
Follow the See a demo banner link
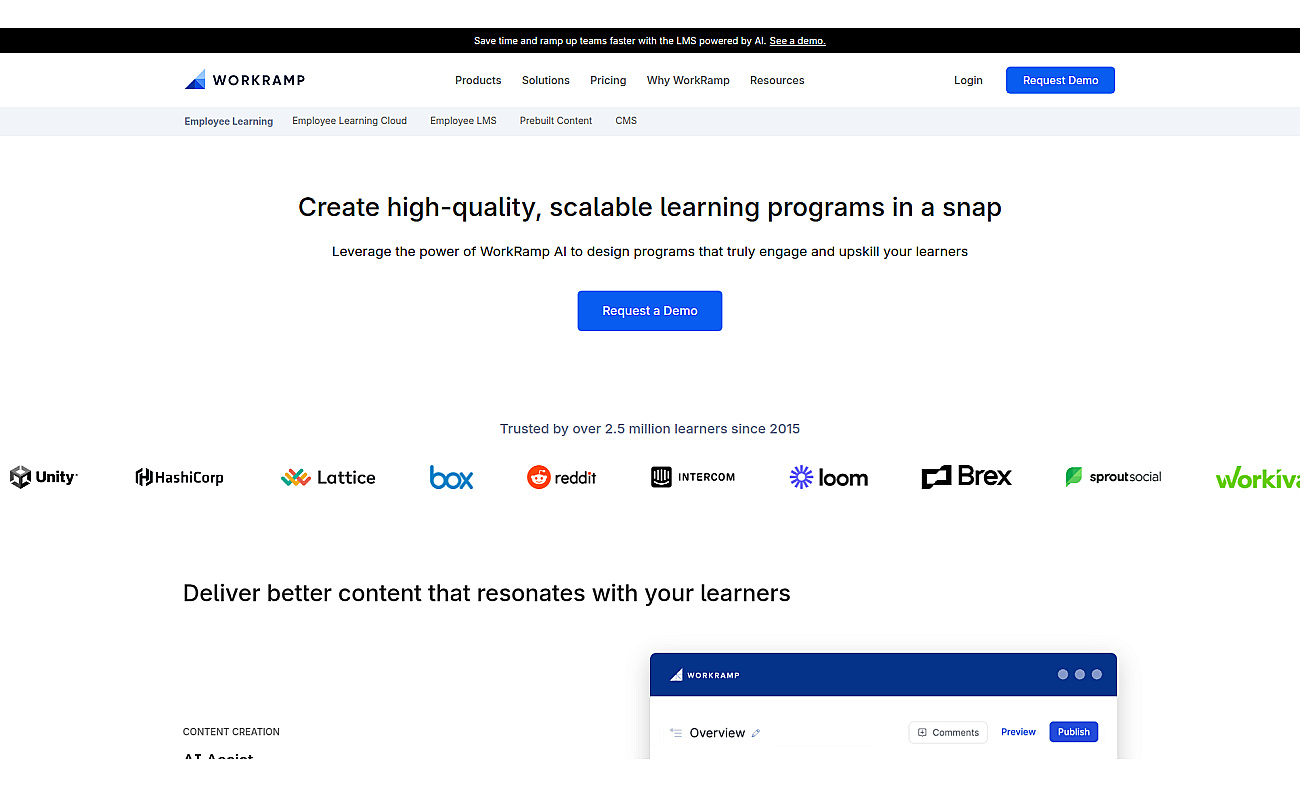tap(798, 41)
